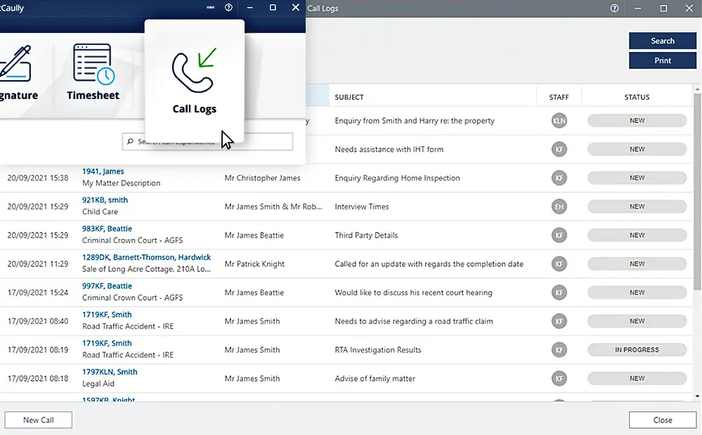Open the NEW status pill for the completion date update row
Screen dimensions: 702x435
tap(637, 264)
